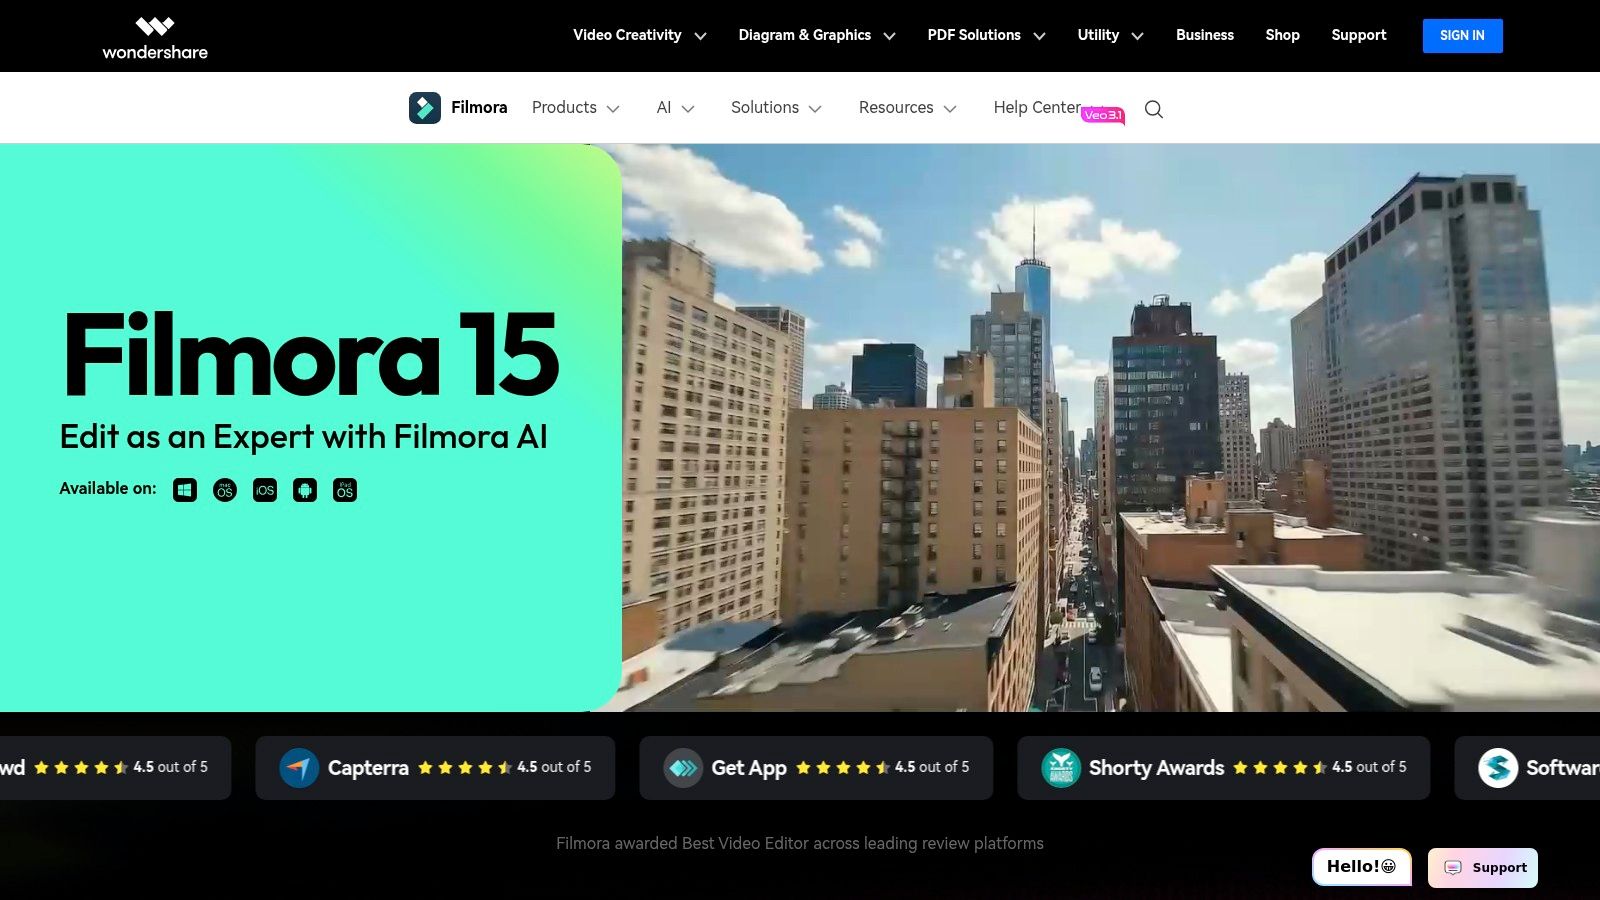Select the Help Center menu item
The height and width of the screenshot is (900, 1600).
[x=1036, y=107]
